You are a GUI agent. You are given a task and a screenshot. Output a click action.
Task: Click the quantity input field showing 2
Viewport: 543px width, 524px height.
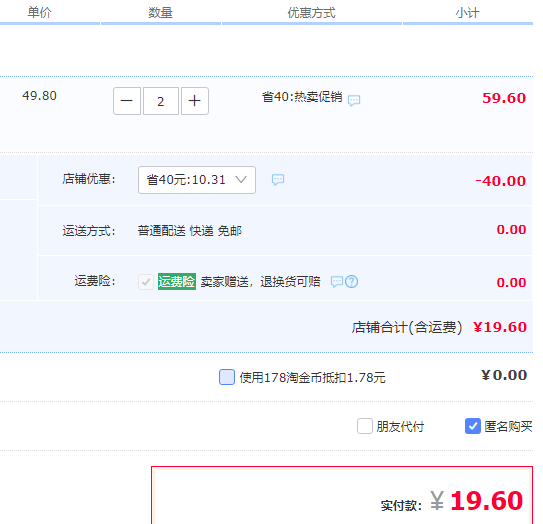click(161, 101)
